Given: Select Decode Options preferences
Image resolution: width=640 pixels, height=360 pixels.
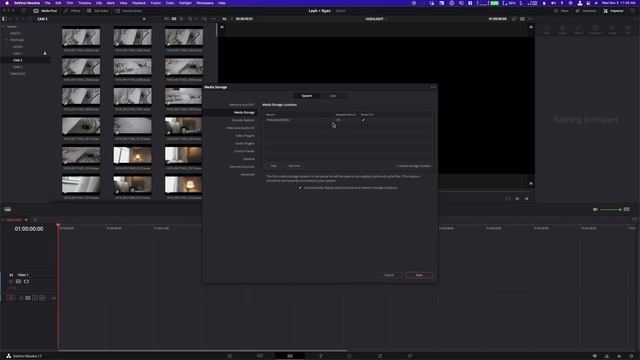Looking at the screenshot, I should point(243,120).
